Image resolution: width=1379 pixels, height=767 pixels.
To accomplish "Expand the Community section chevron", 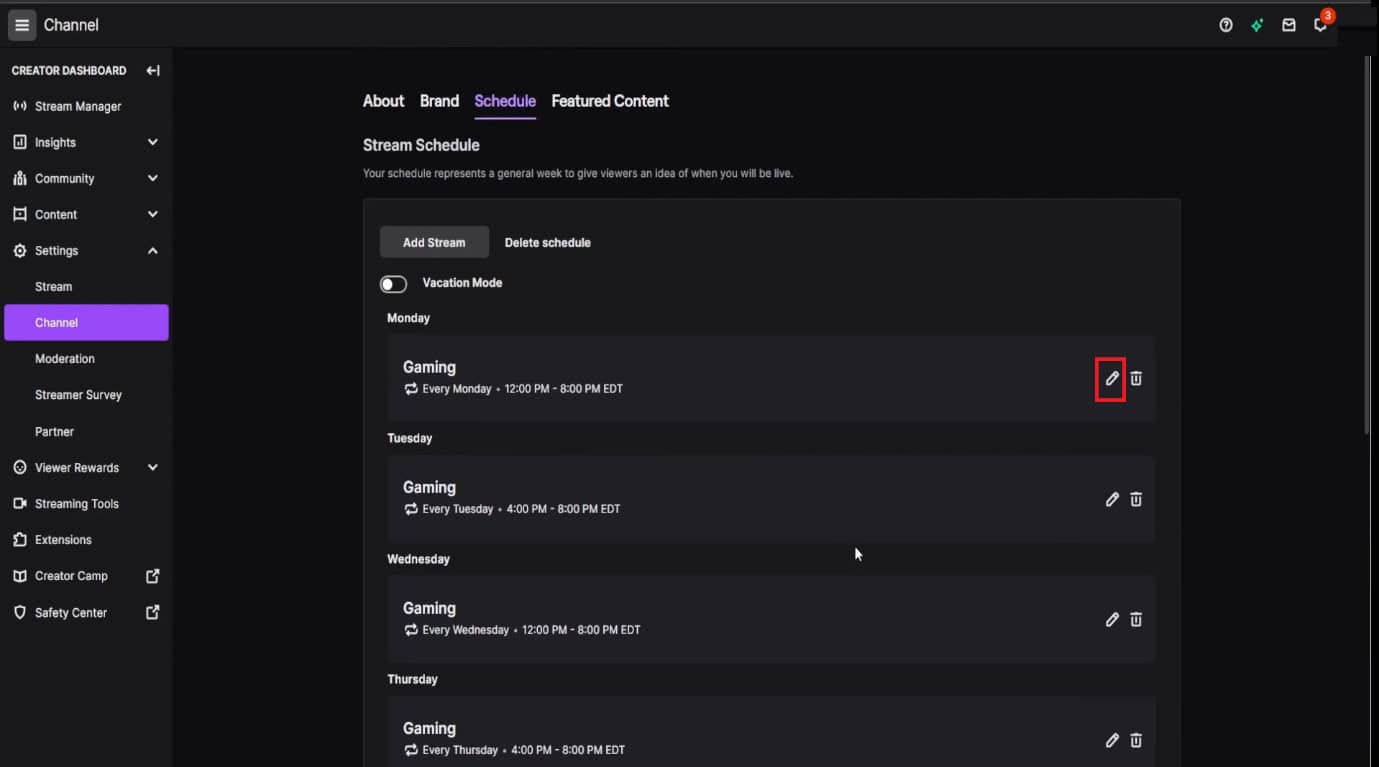I will click(153, 178).
